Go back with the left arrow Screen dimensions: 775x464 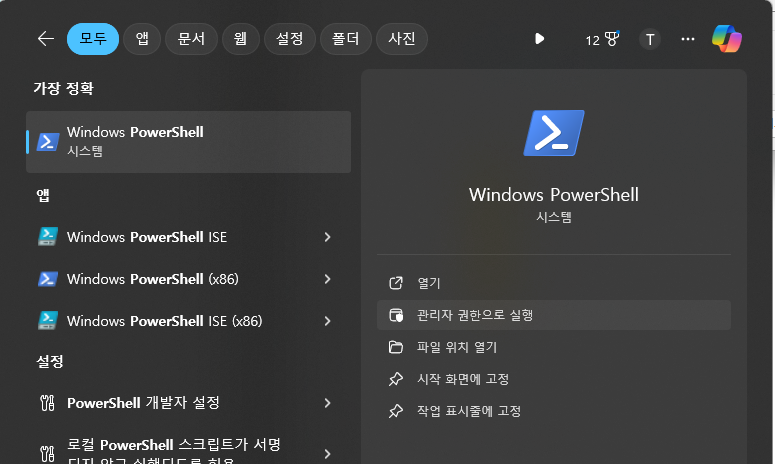45,39
